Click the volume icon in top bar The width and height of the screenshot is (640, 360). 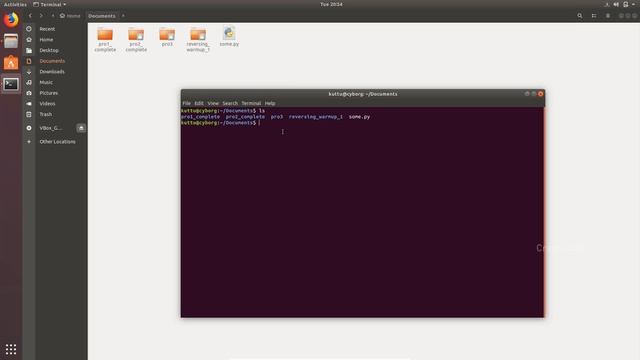click(x=616, y=4)
